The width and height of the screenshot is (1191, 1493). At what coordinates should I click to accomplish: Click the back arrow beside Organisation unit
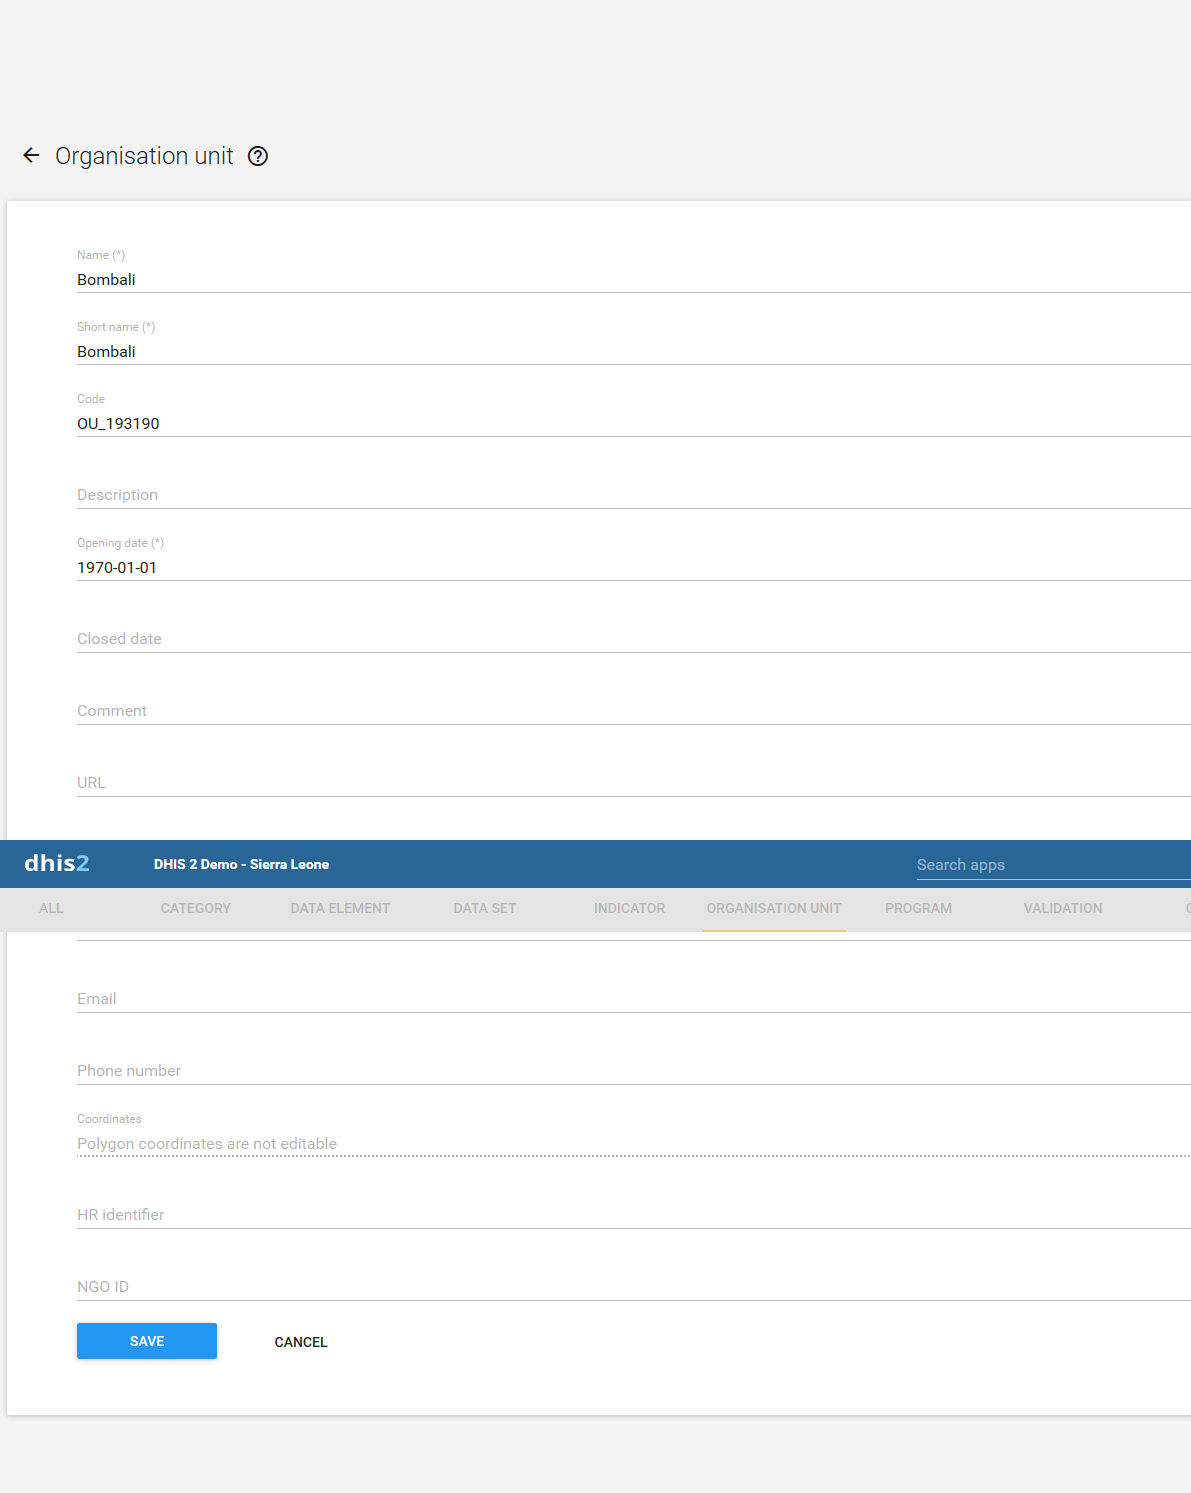coord(31,156)
